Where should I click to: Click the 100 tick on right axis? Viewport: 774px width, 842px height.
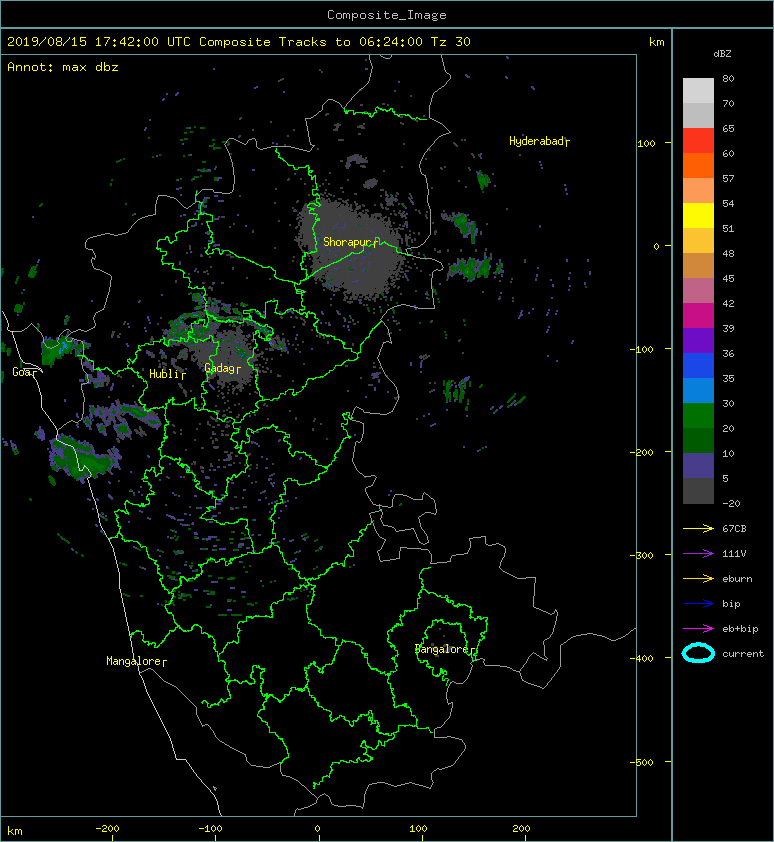646,143
